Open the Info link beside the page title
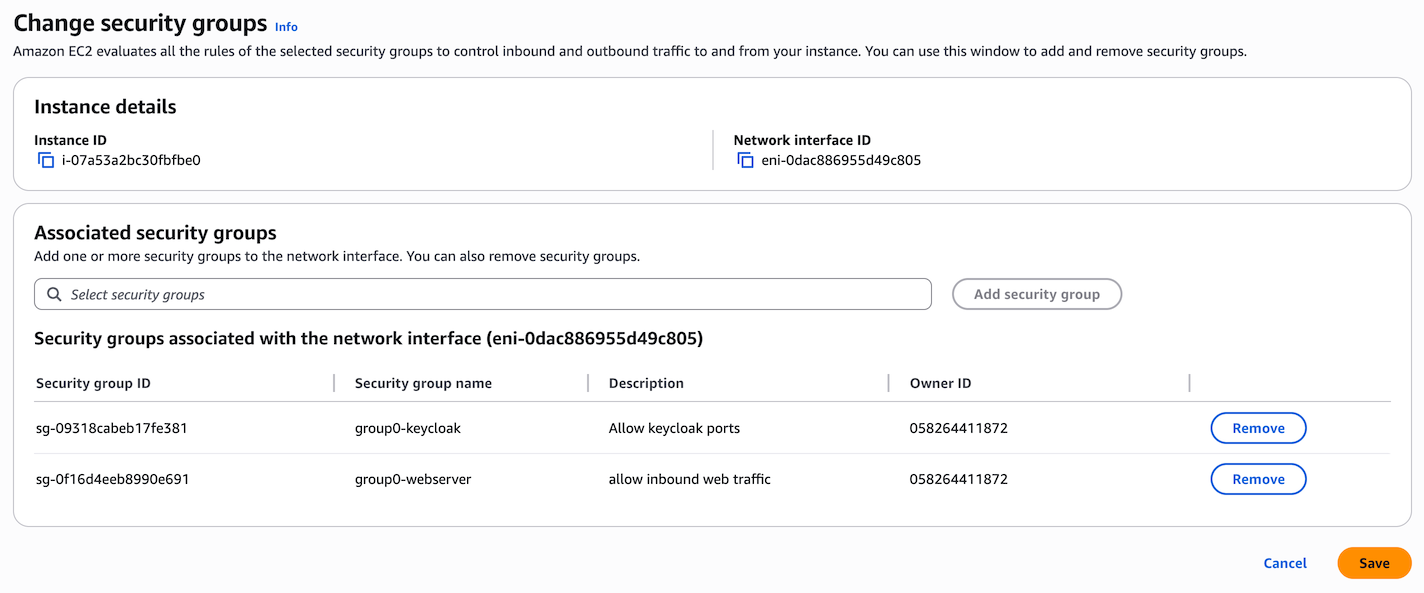 (286, 27)
